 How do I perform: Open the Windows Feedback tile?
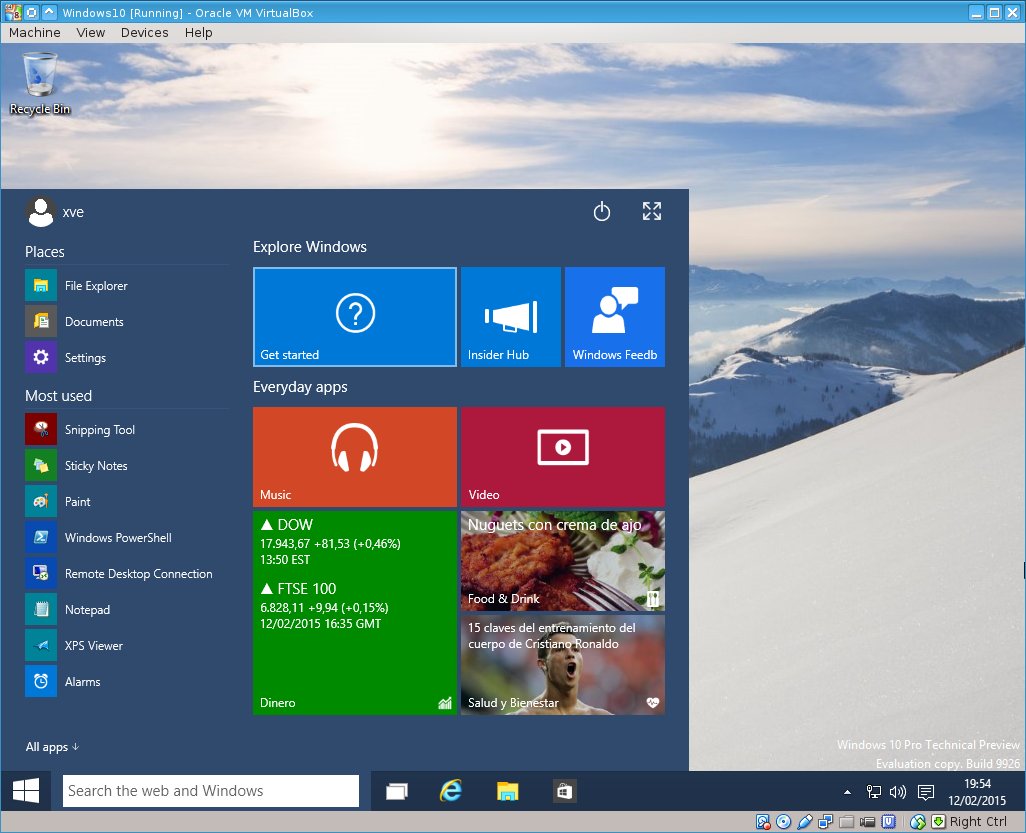(x=615, y=317)
